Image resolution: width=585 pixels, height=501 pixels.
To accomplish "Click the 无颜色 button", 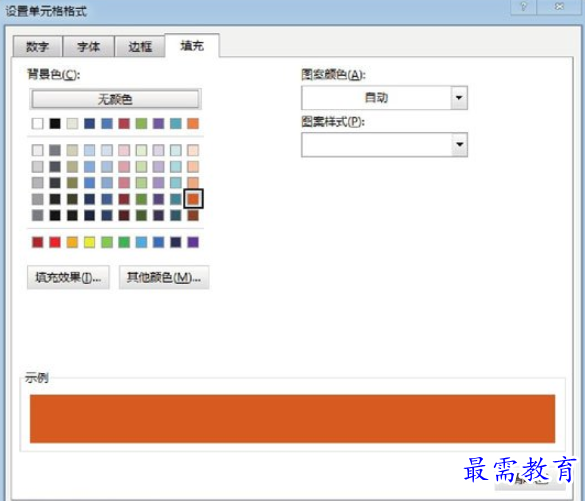I will 115,99.
